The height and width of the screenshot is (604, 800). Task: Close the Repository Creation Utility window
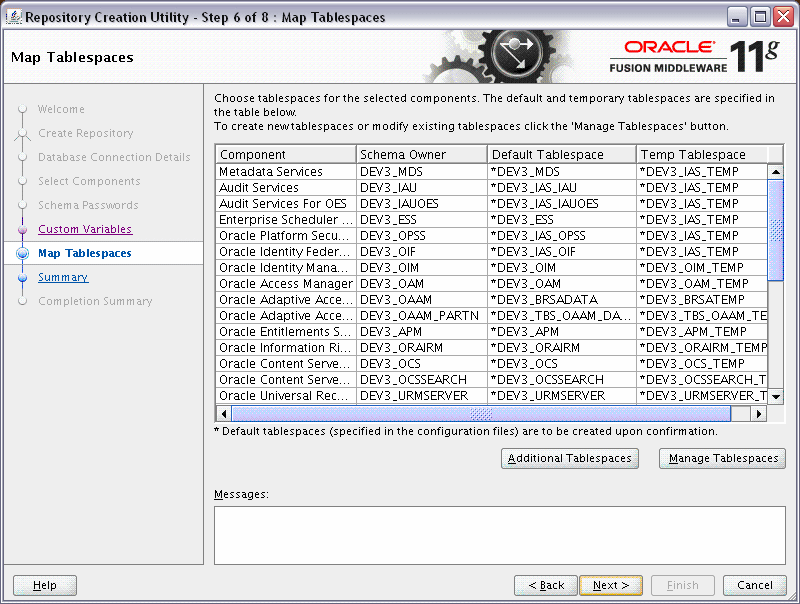point(783,17)
